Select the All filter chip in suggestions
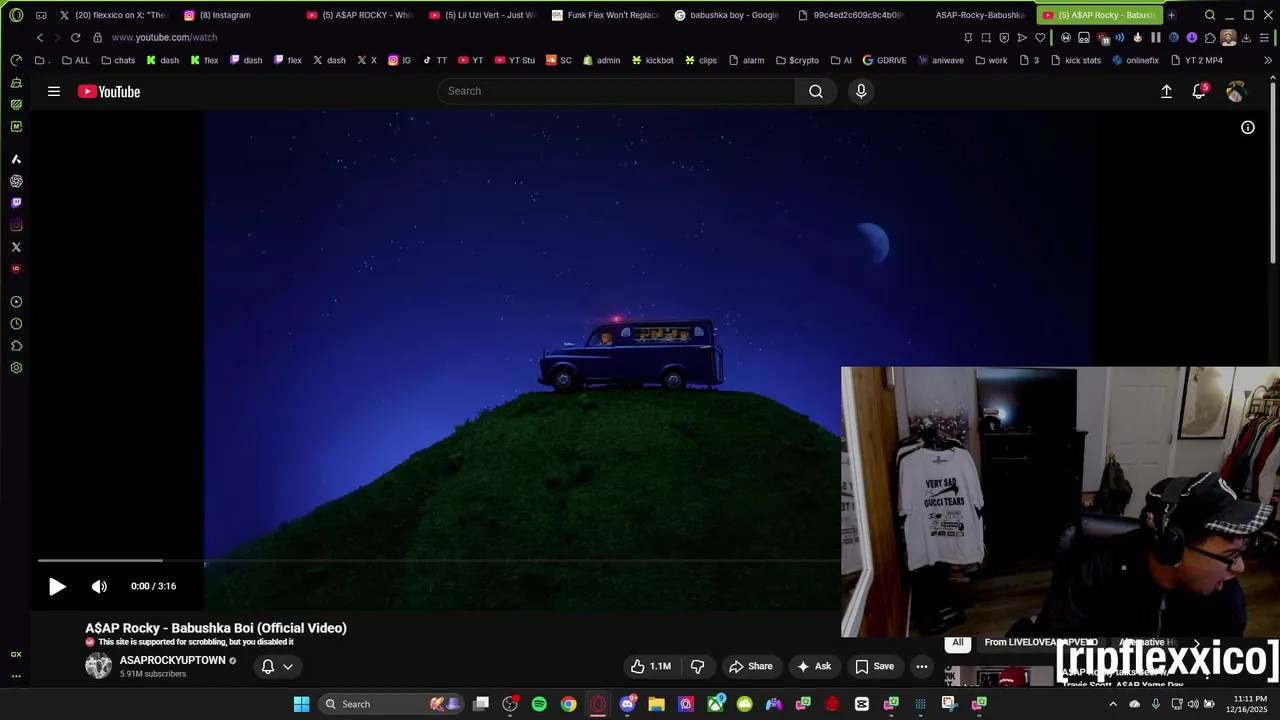The height and width of the screenshot is (720, 1280). tap(958, 642)
